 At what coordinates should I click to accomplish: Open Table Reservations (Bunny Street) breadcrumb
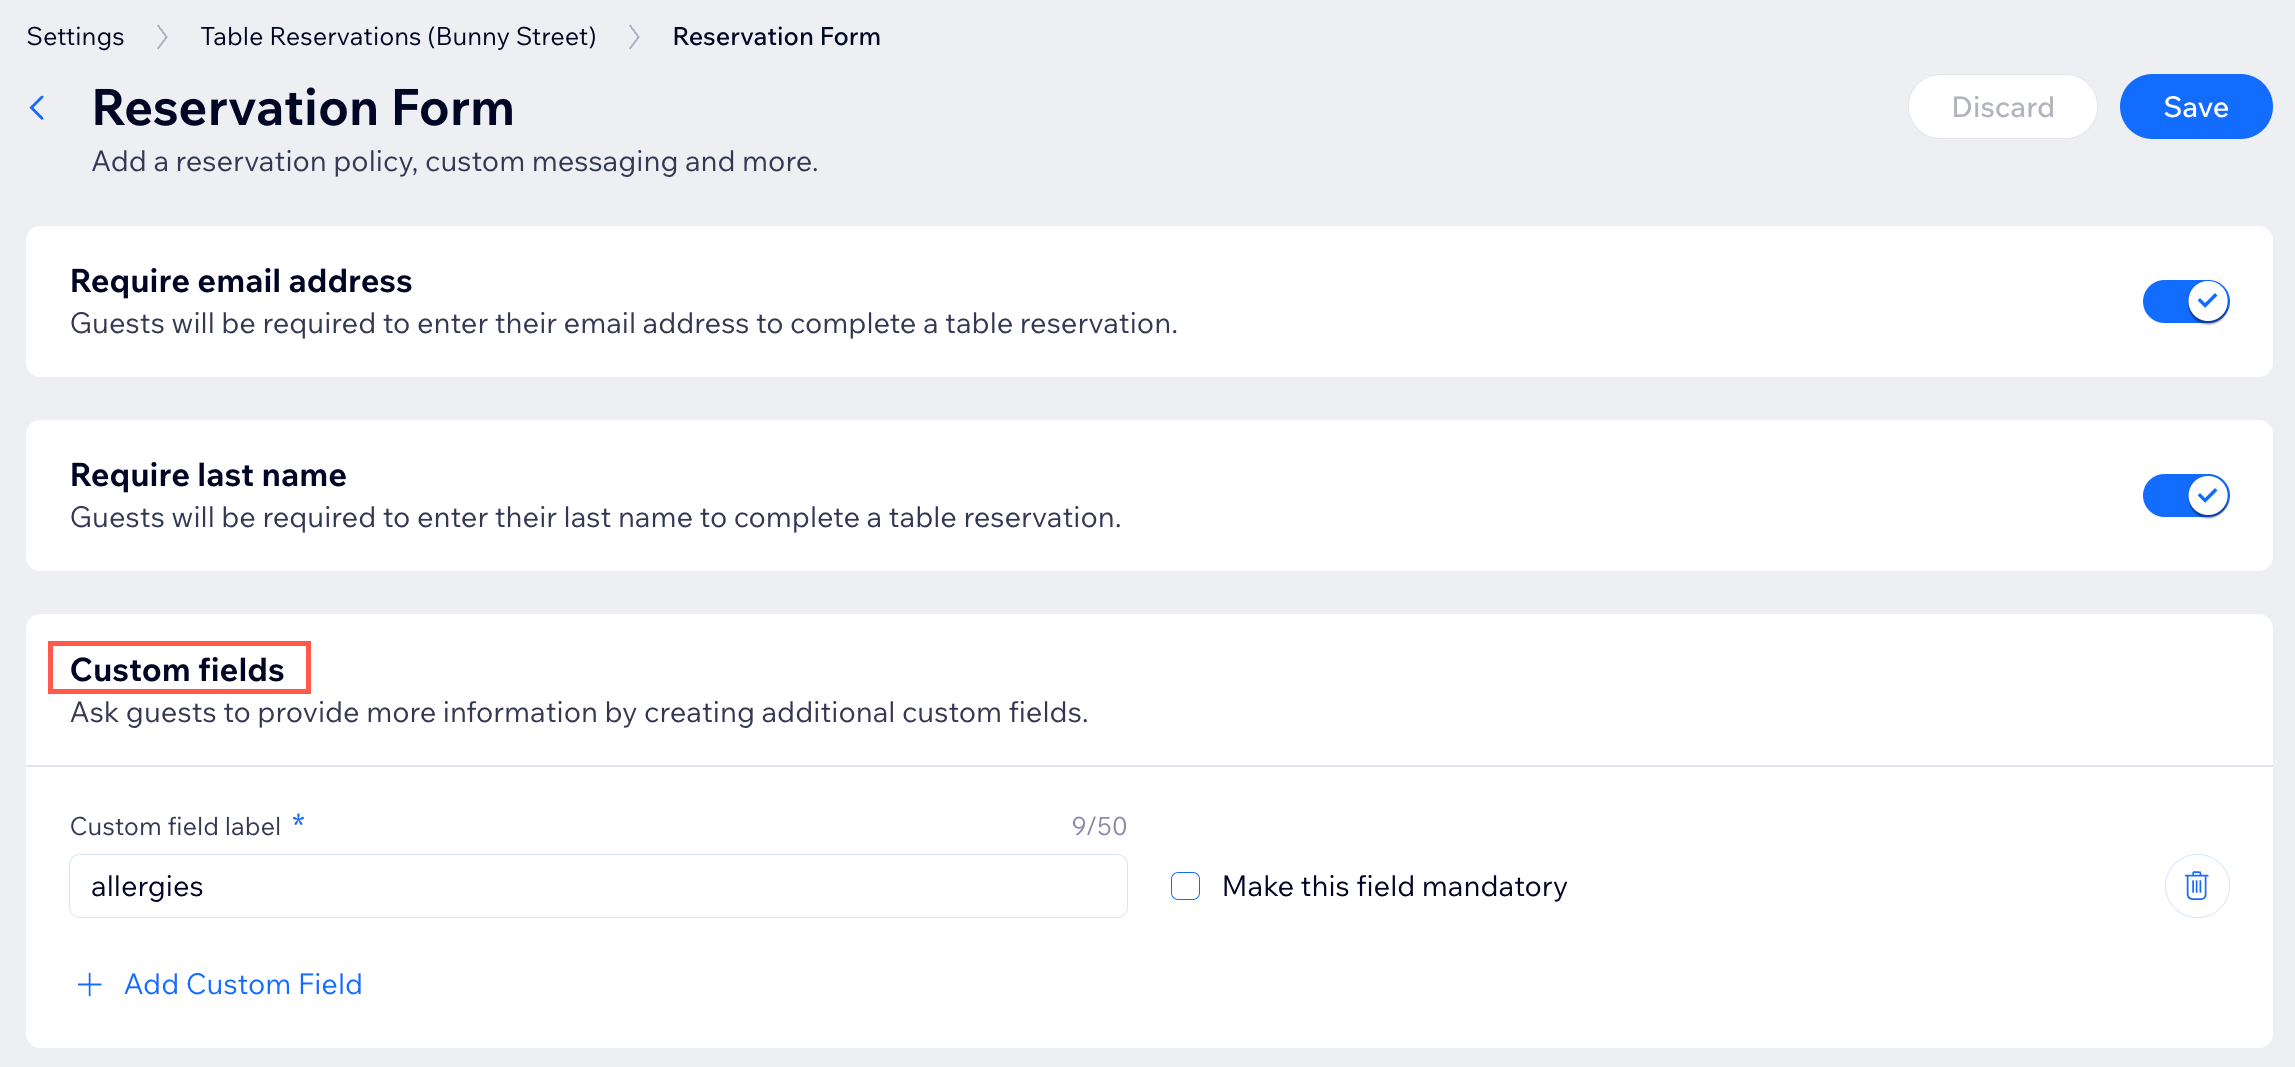(398, 37)
